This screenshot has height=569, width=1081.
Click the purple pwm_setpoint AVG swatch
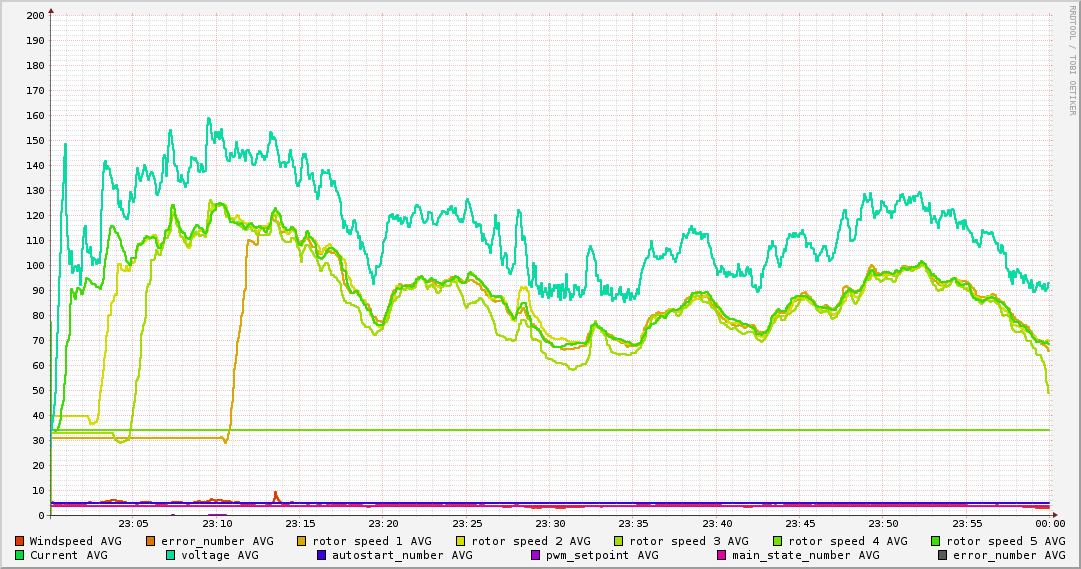[x=535, y=555]
